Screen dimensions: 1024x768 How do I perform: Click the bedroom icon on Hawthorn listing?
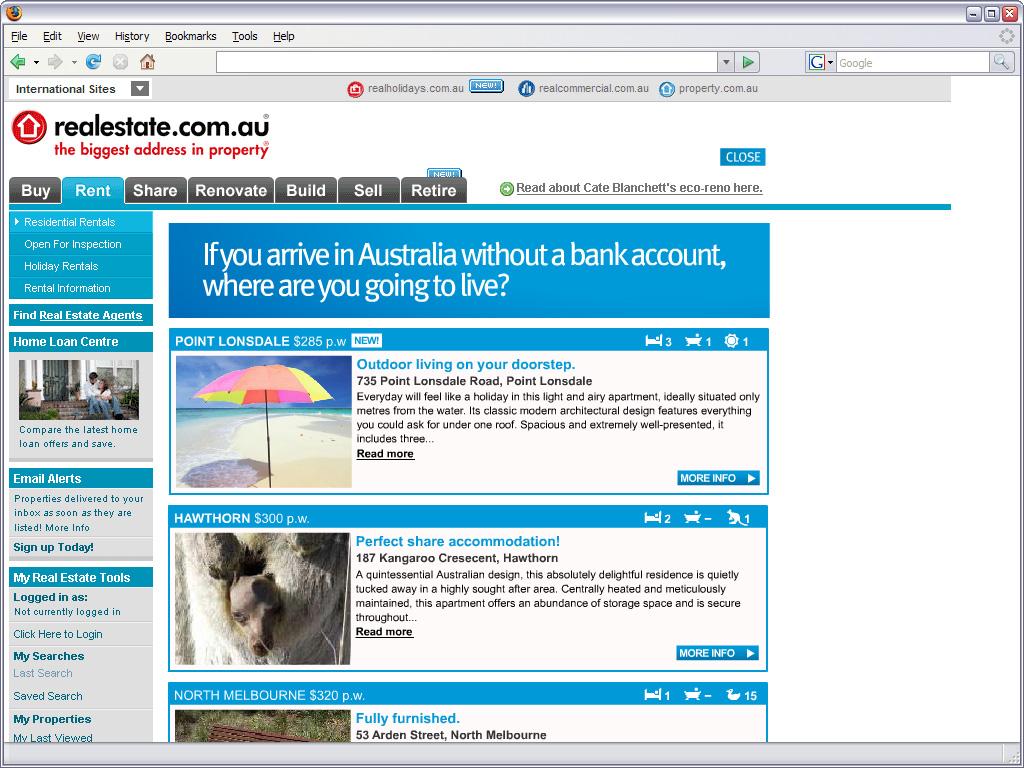click(653, 518)
